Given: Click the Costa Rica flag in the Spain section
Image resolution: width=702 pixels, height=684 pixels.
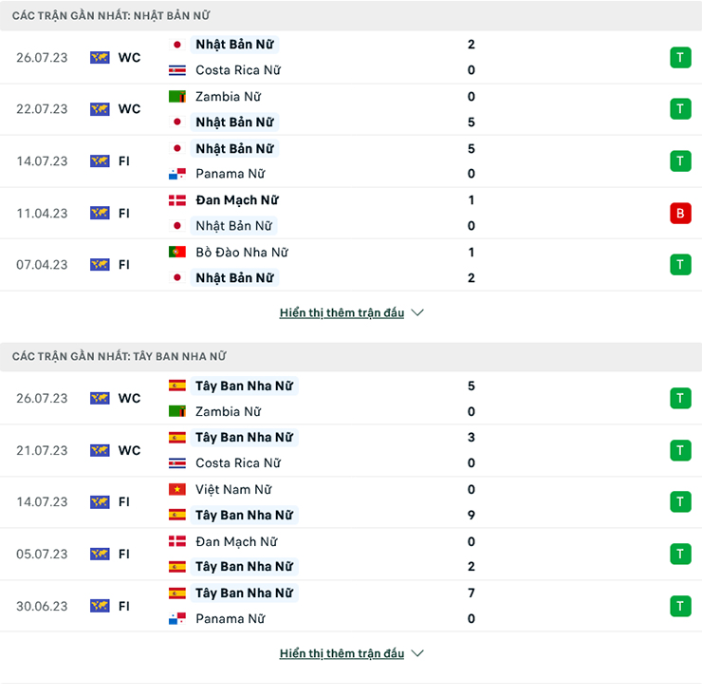Looking at the screenshot, I should [x=177, y=463].
